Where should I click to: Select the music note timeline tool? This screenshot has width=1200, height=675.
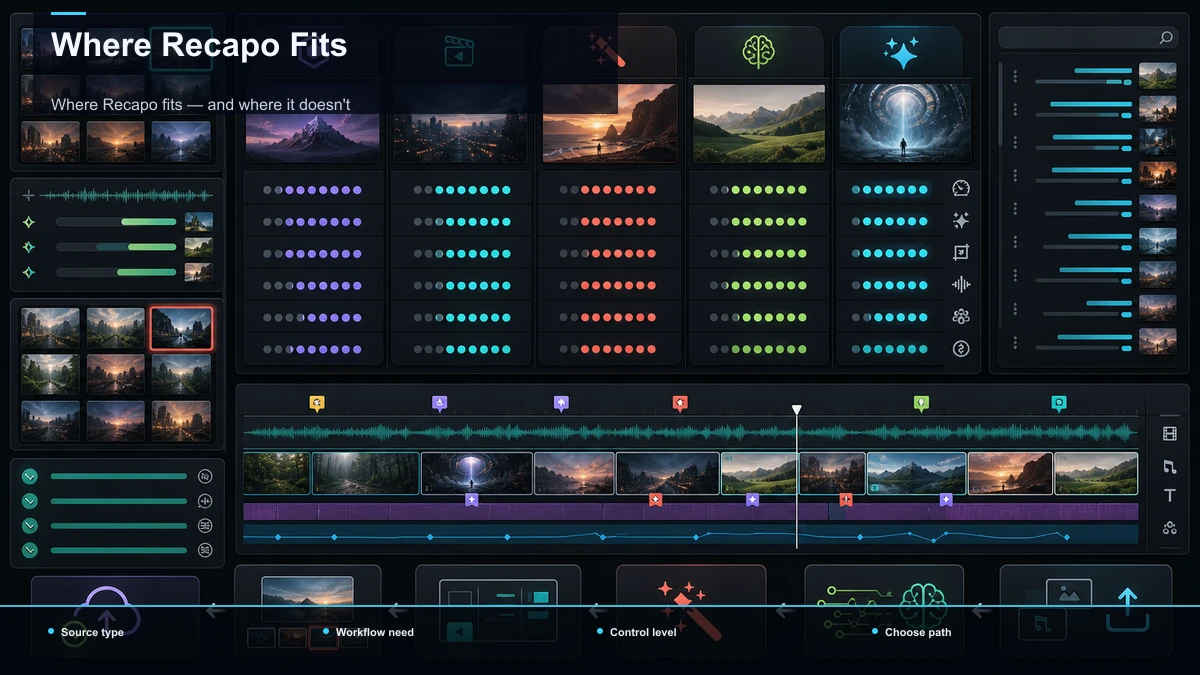pos(1170,466)
